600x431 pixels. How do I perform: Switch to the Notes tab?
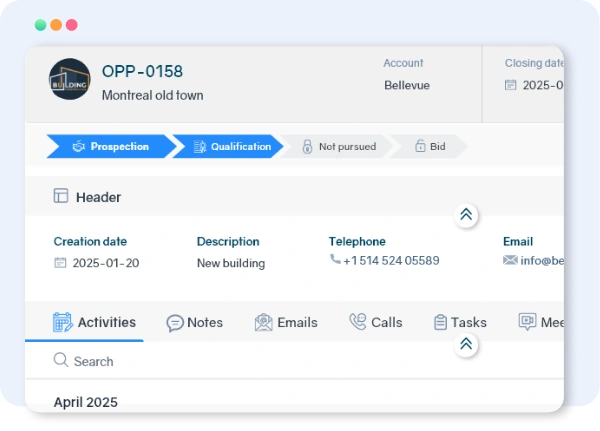[x=194, y=322]
